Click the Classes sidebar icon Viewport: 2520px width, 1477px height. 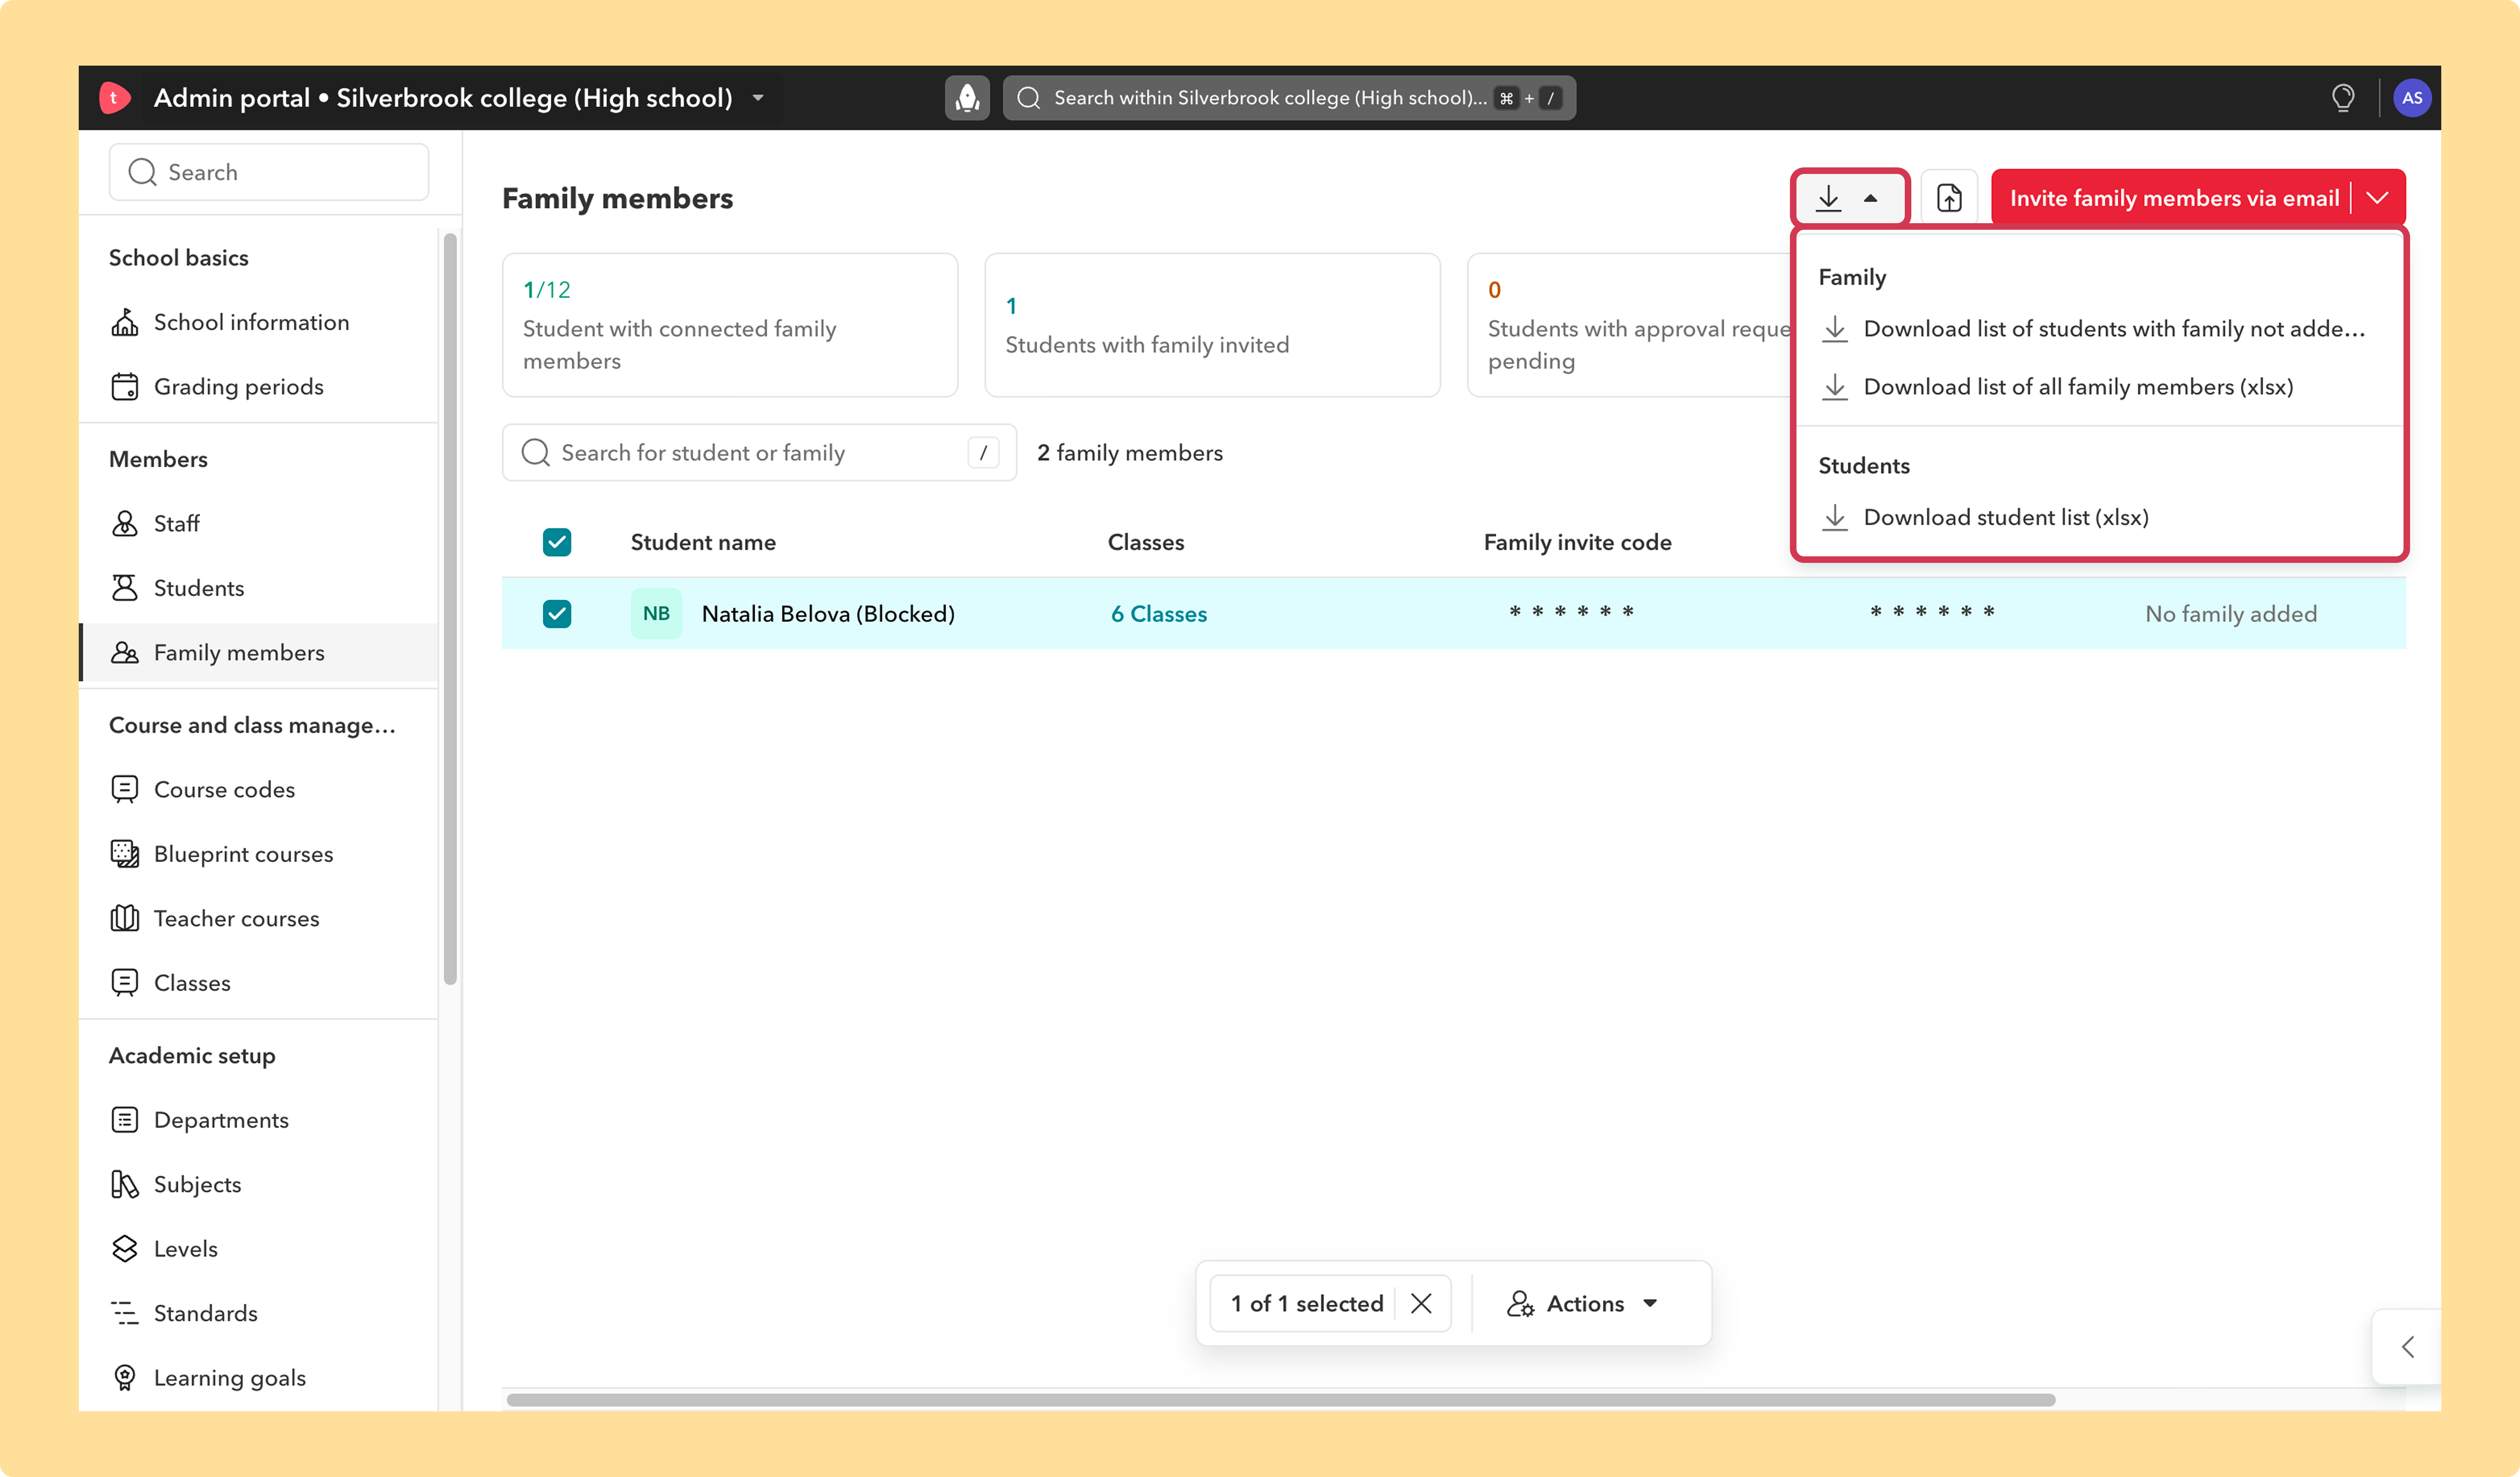pos(125,983)
